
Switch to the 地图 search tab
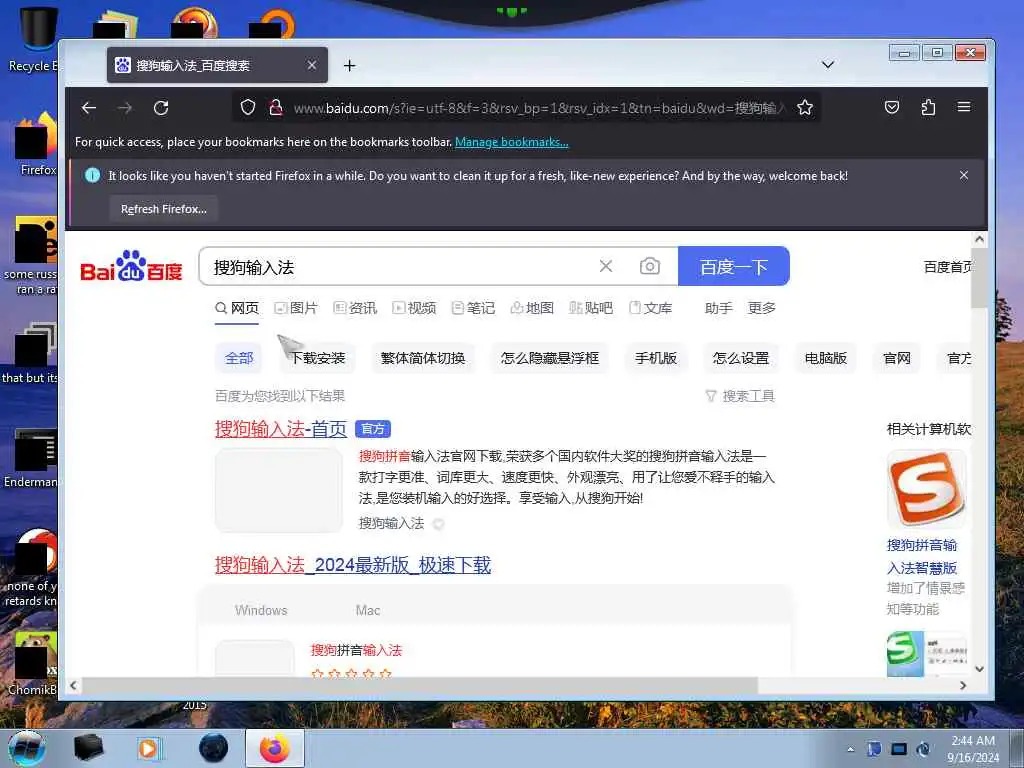tap(532, 308)
